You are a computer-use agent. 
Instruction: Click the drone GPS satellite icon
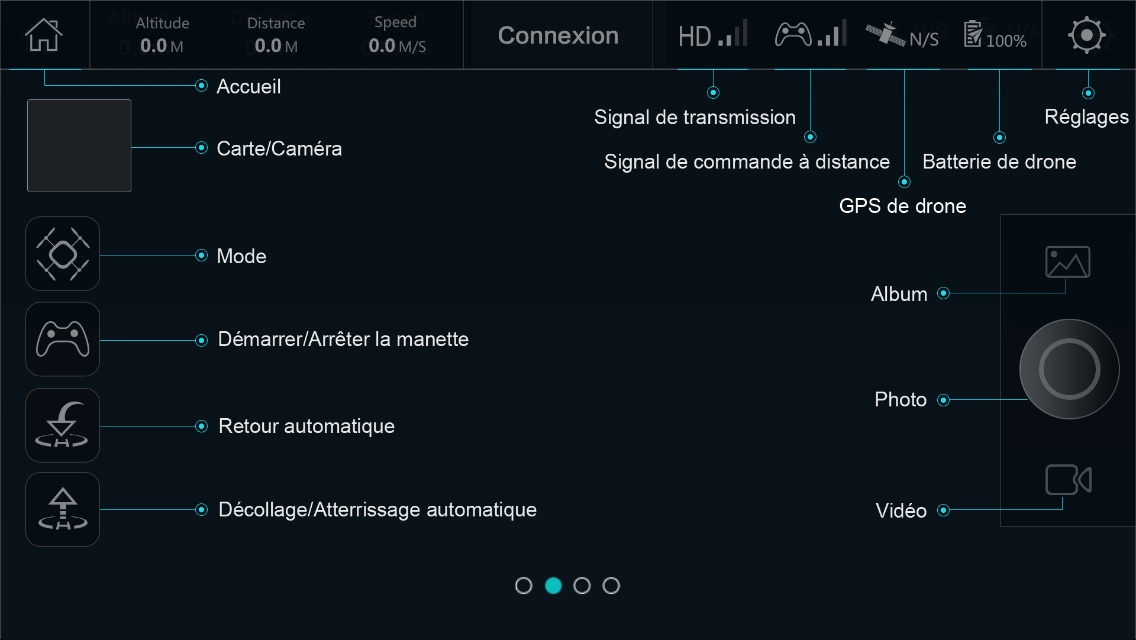(903, 35)
